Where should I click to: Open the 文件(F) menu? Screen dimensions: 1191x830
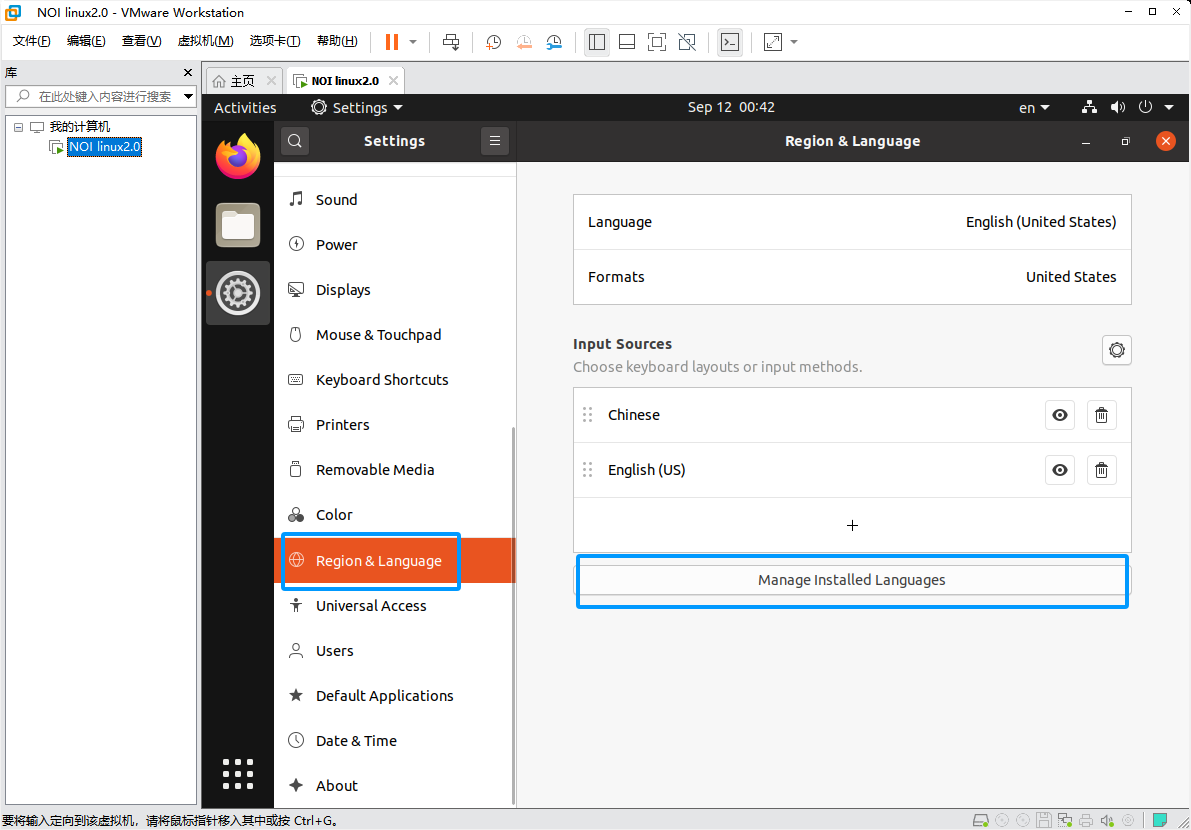32,41
